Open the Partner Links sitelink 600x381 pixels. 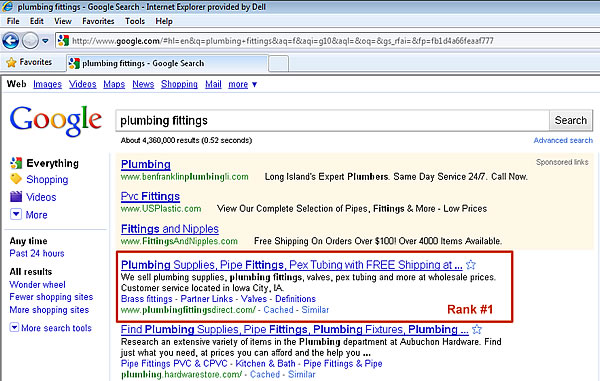tap(207, 299)
